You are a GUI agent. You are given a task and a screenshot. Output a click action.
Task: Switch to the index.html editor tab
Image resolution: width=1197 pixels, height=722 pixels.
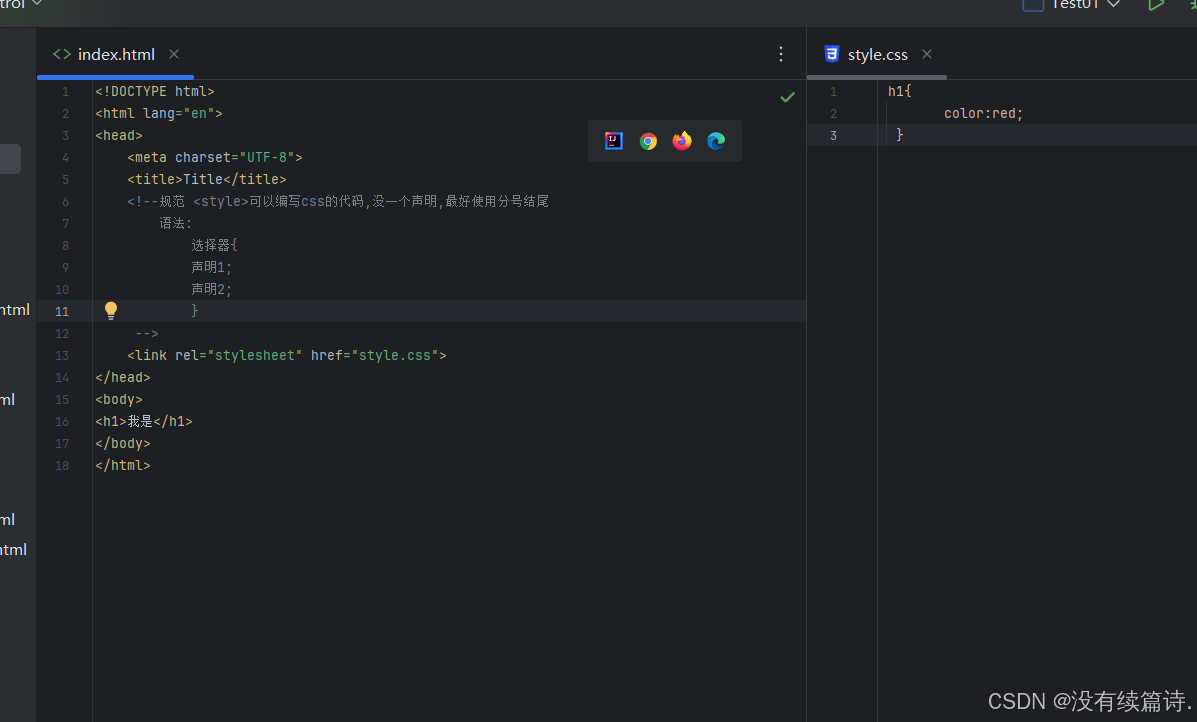pos(116,54)
